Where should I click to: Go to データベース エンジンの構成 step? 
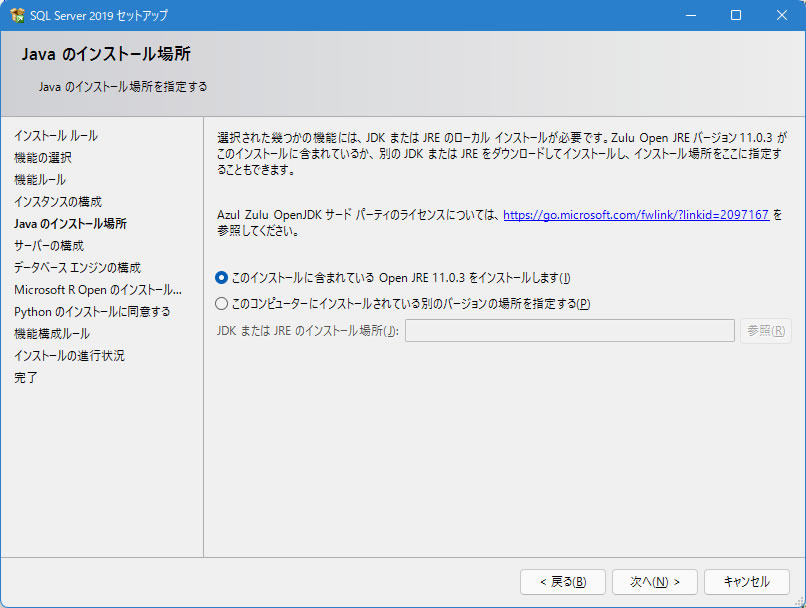[x=77, y=268]
